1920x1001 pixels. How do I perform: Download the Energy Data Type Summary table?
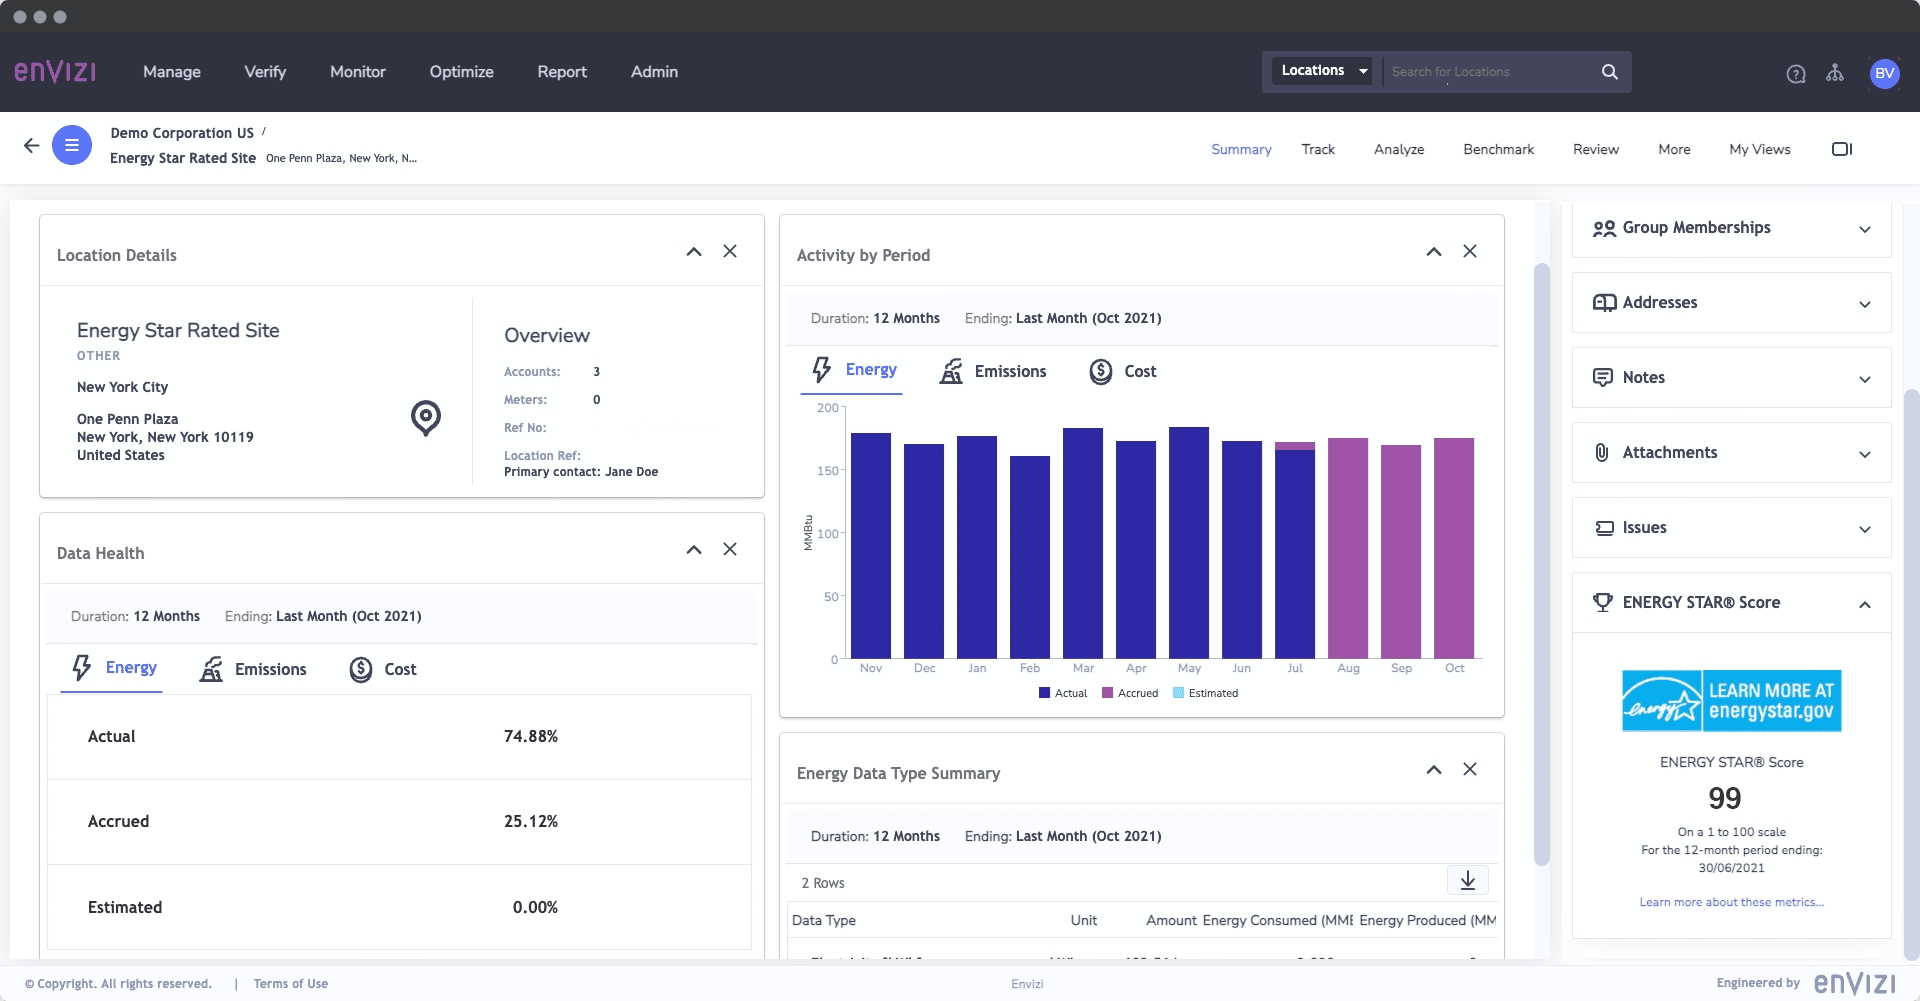click(x=1467, y=881)
